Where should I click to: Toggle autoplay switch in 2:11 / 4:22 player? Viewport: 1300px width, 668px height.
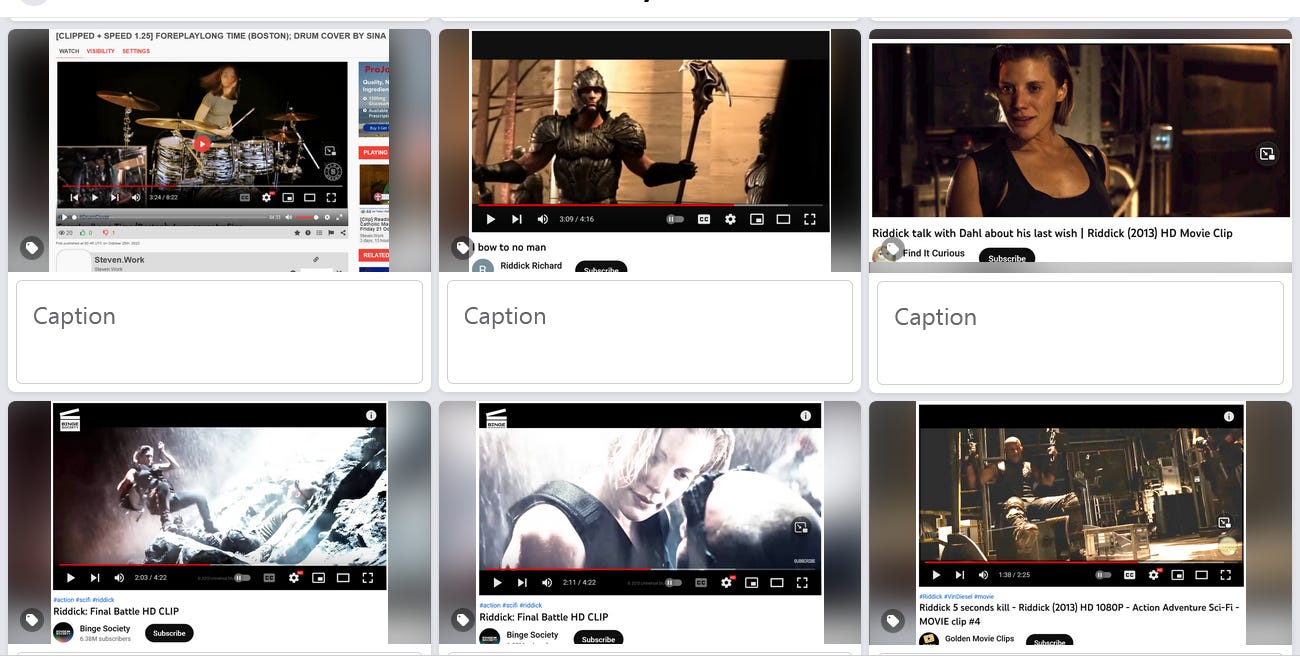coord(673,582)
